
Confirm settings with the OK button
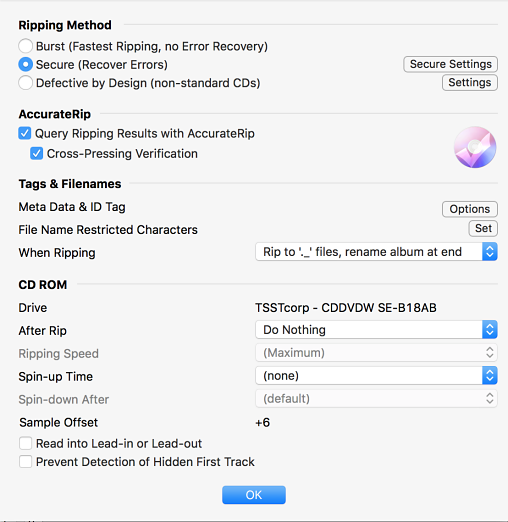coord(254,495)
